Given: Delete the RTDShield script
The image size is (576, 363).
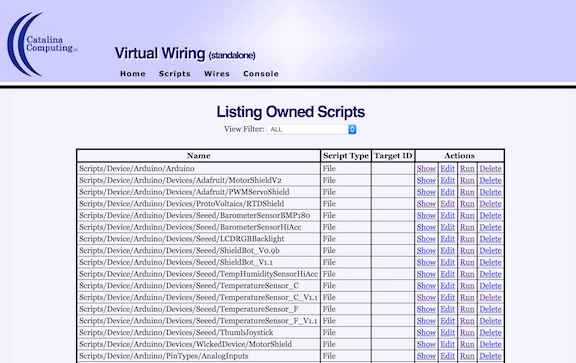Looking at the screenshot, I should pos(490,204).
